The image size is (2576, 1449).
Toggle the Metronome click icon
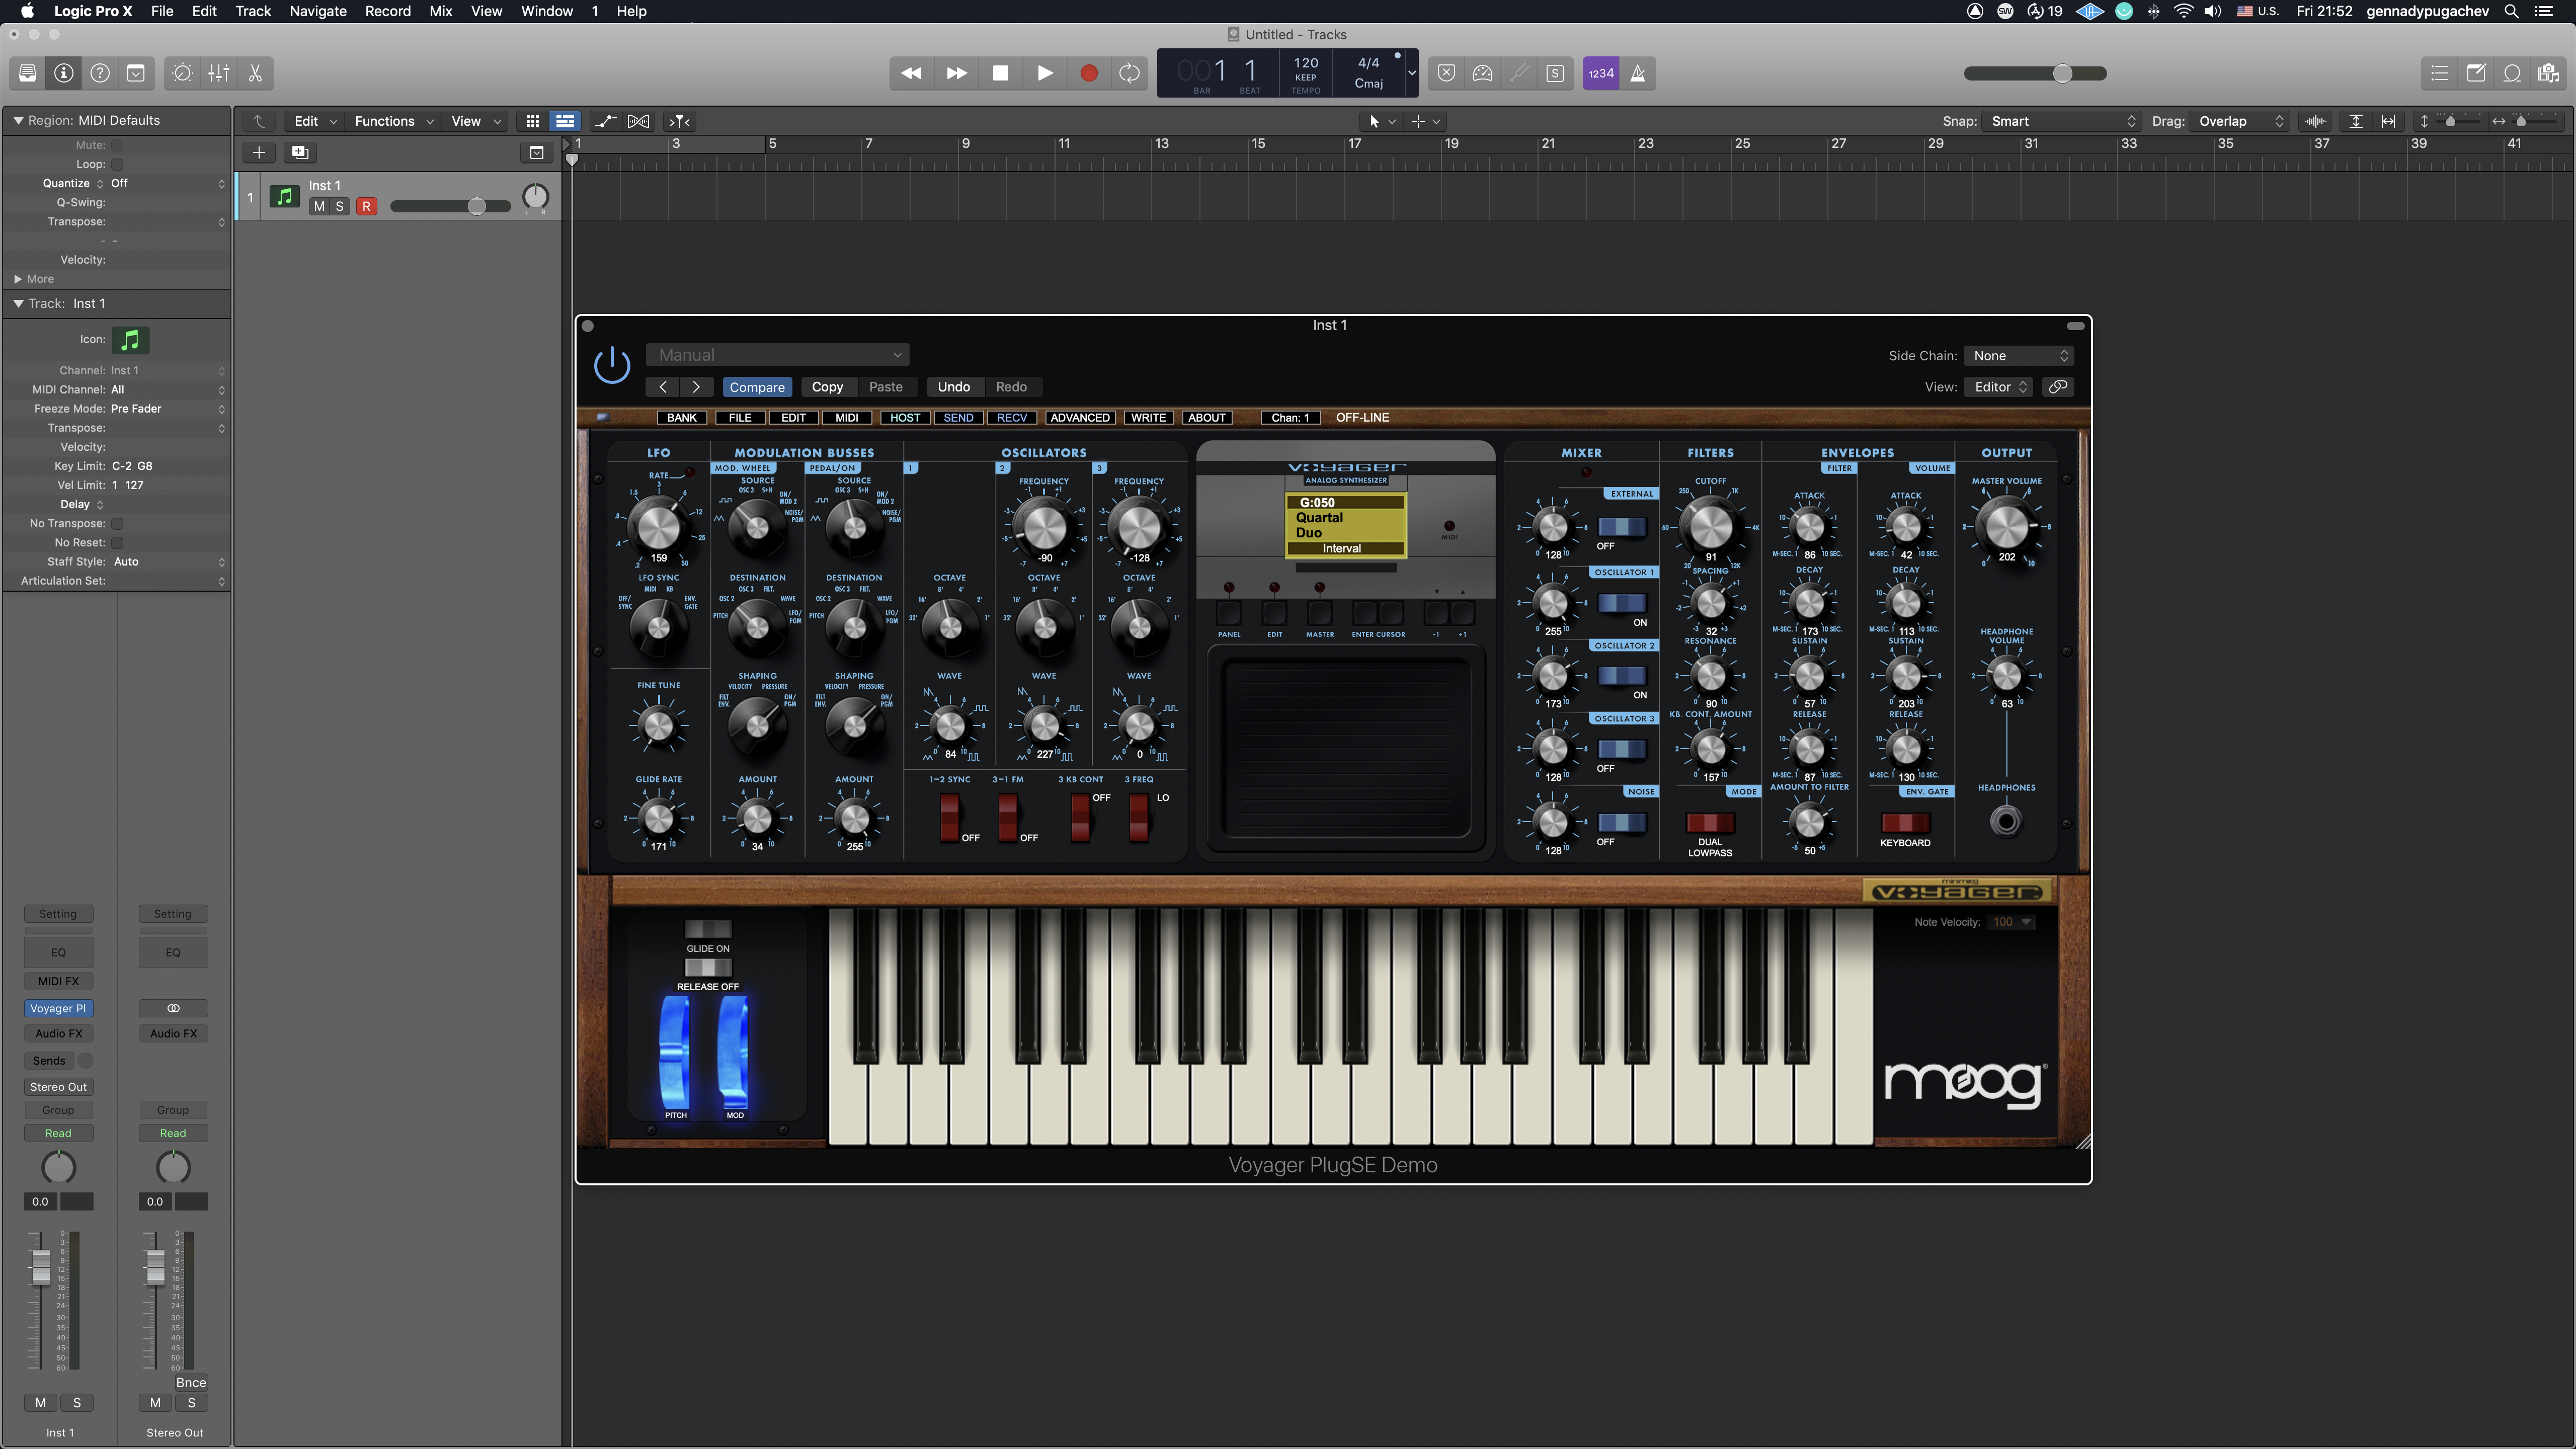[x=1638, y=73]
